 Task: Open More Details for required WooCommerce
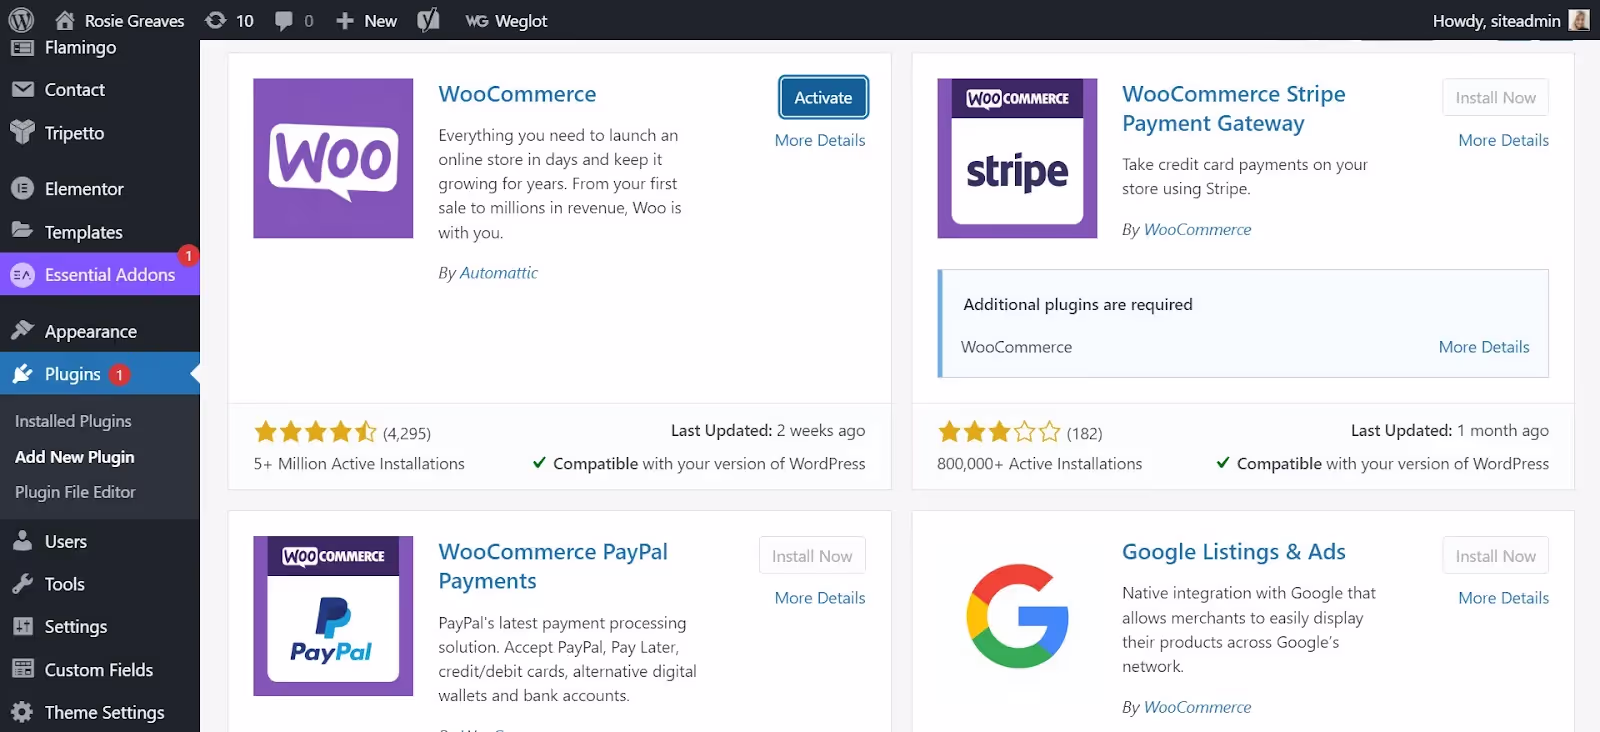tap(1484, 347)
